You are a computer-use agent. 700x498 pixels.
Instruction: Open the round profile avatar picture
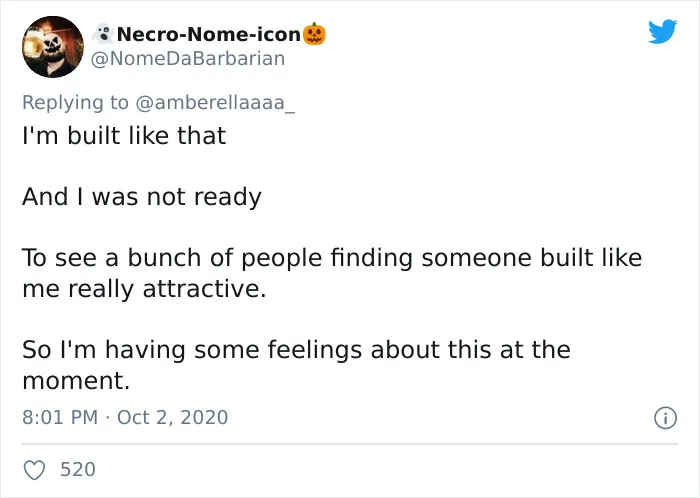pyautogui.click(x=53, y=47)
